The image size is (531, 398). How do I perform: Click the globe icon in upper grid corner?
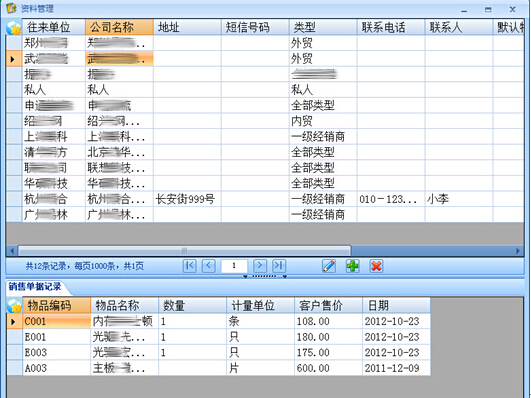[x=14, y=27]
